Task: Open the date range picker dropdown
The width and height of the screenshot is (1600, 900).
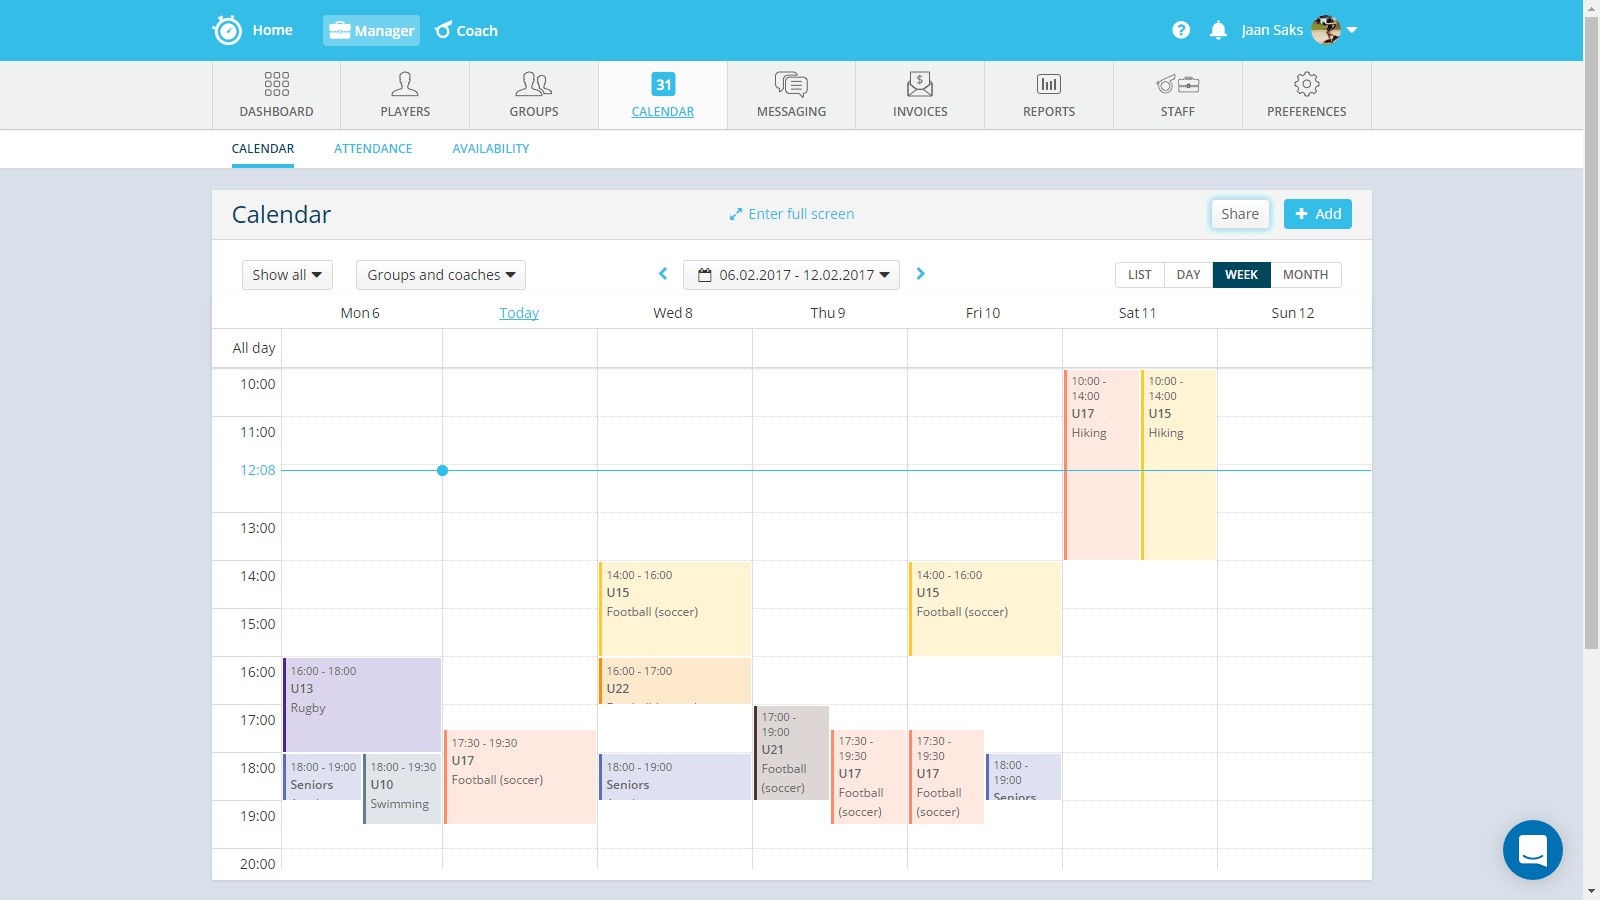Action: point(791,275)
